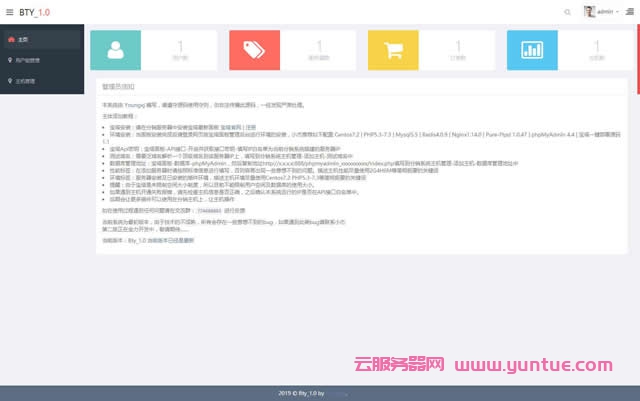Click the BTY_1.0 logo text

coord(34,11)
